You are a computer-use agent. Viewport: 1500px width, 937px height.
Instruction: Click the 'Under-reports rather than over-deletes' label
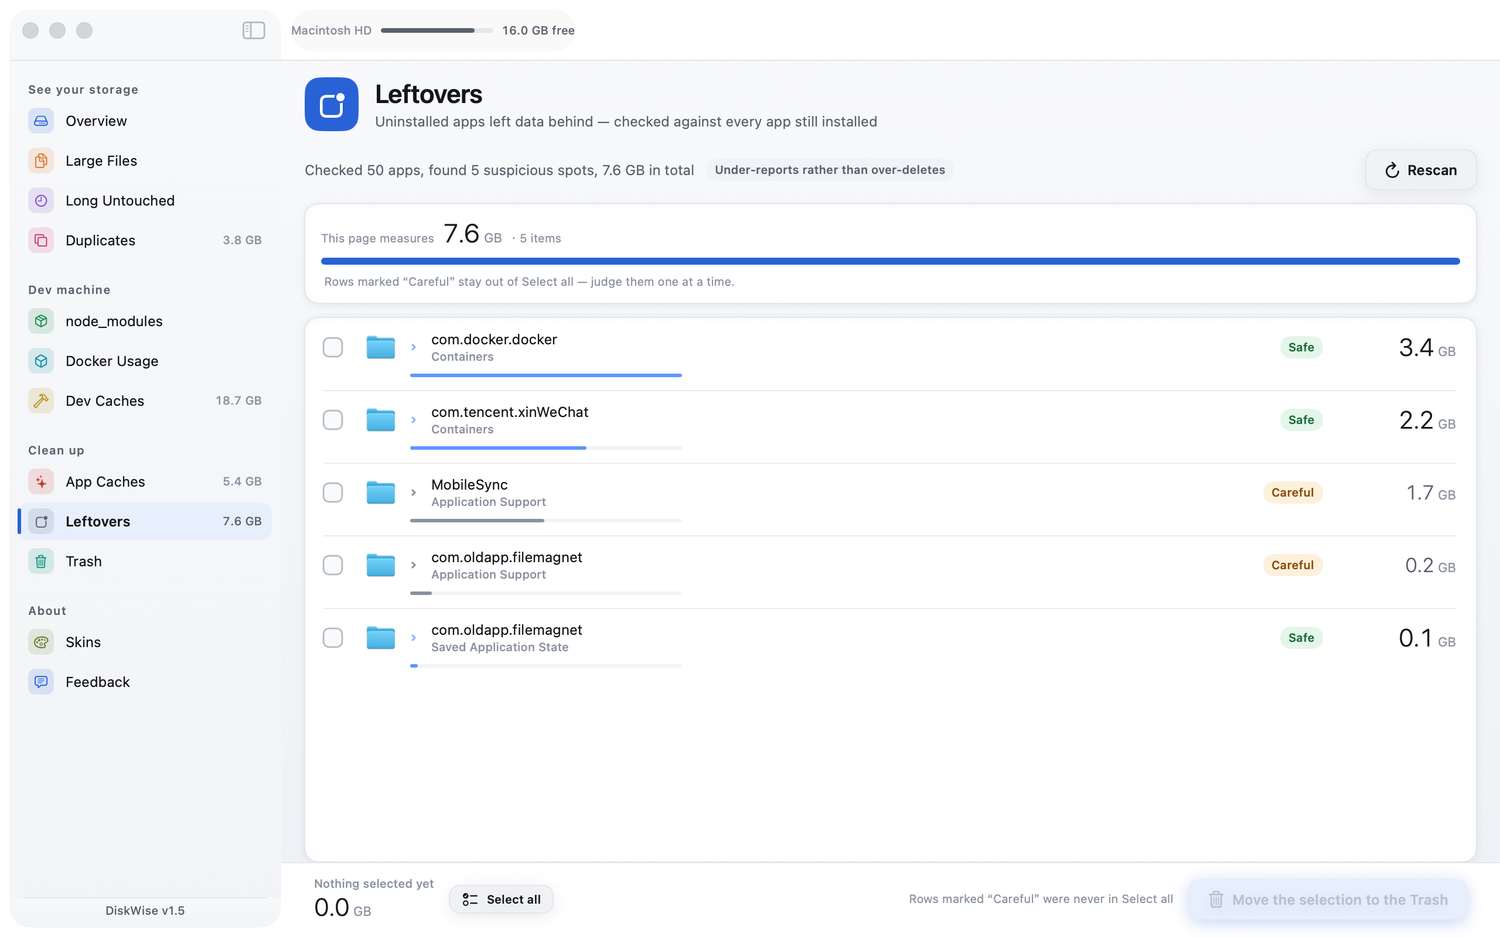830,170
